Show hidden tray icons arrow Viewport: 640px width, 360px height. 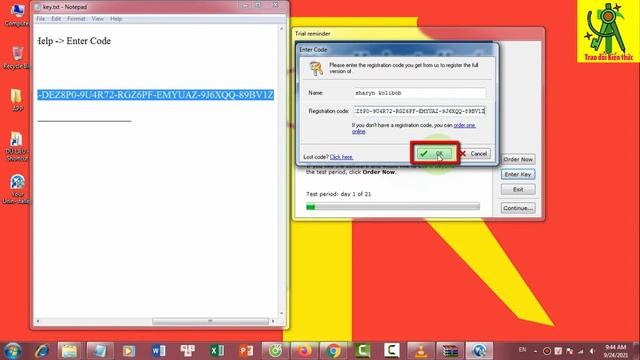[x=535, y=351]
